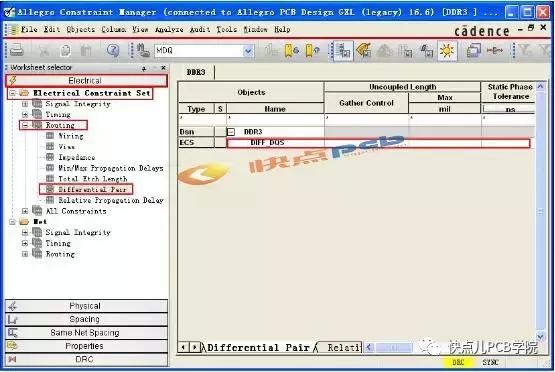The height and width of the screenshot is (372, 555).
Task: Select Total Etch Length worksheet
Action: [92, 179]
